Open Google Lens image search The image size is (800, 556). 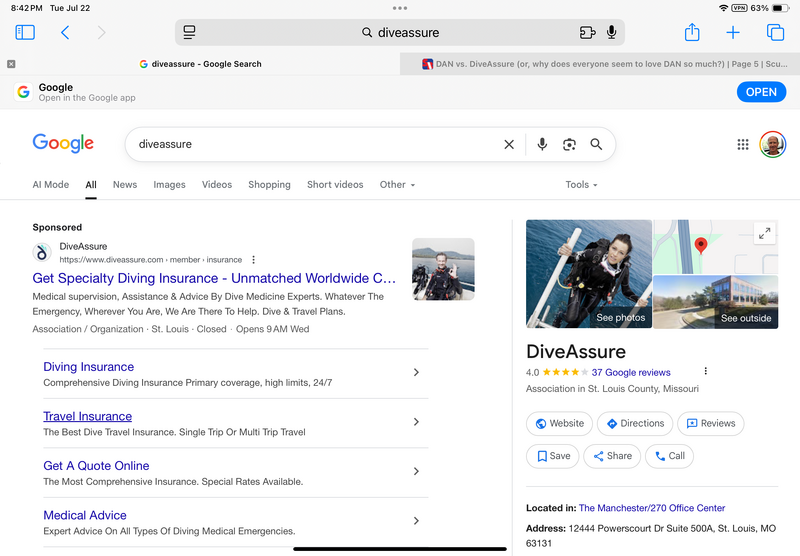tap(569, 144)
